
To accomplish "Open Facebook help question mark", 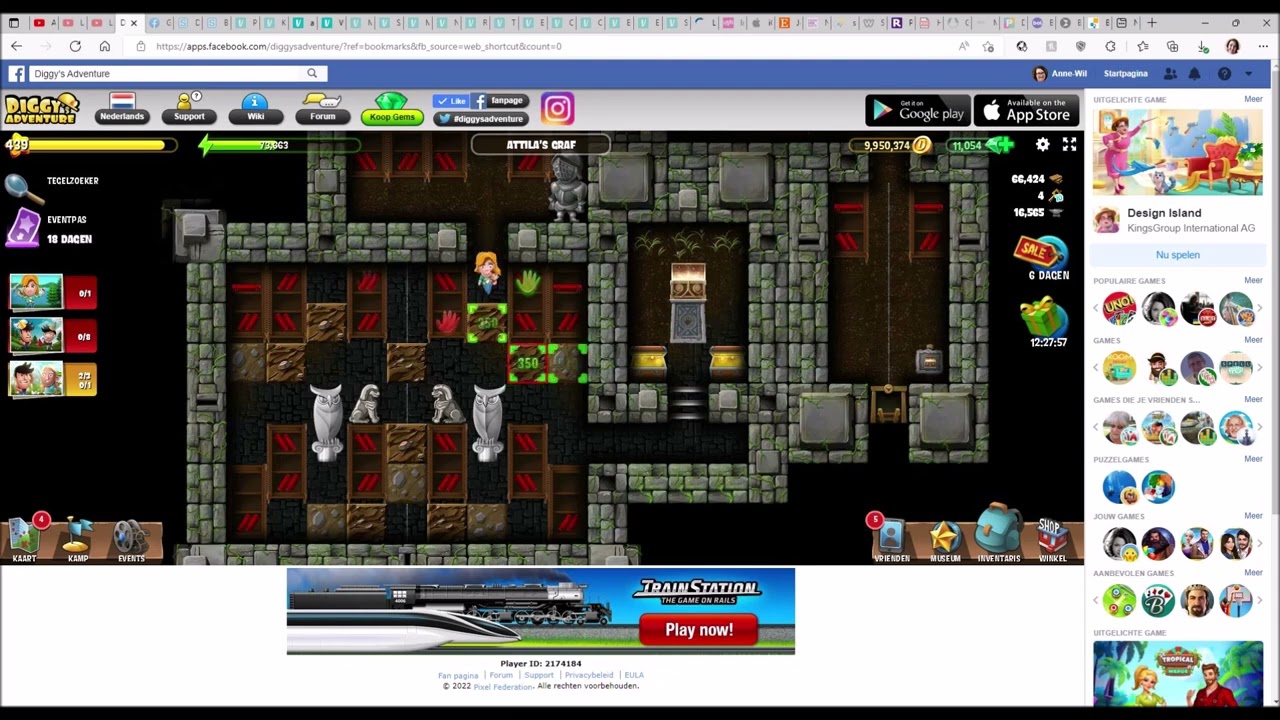I will (x=1224, y=73).
